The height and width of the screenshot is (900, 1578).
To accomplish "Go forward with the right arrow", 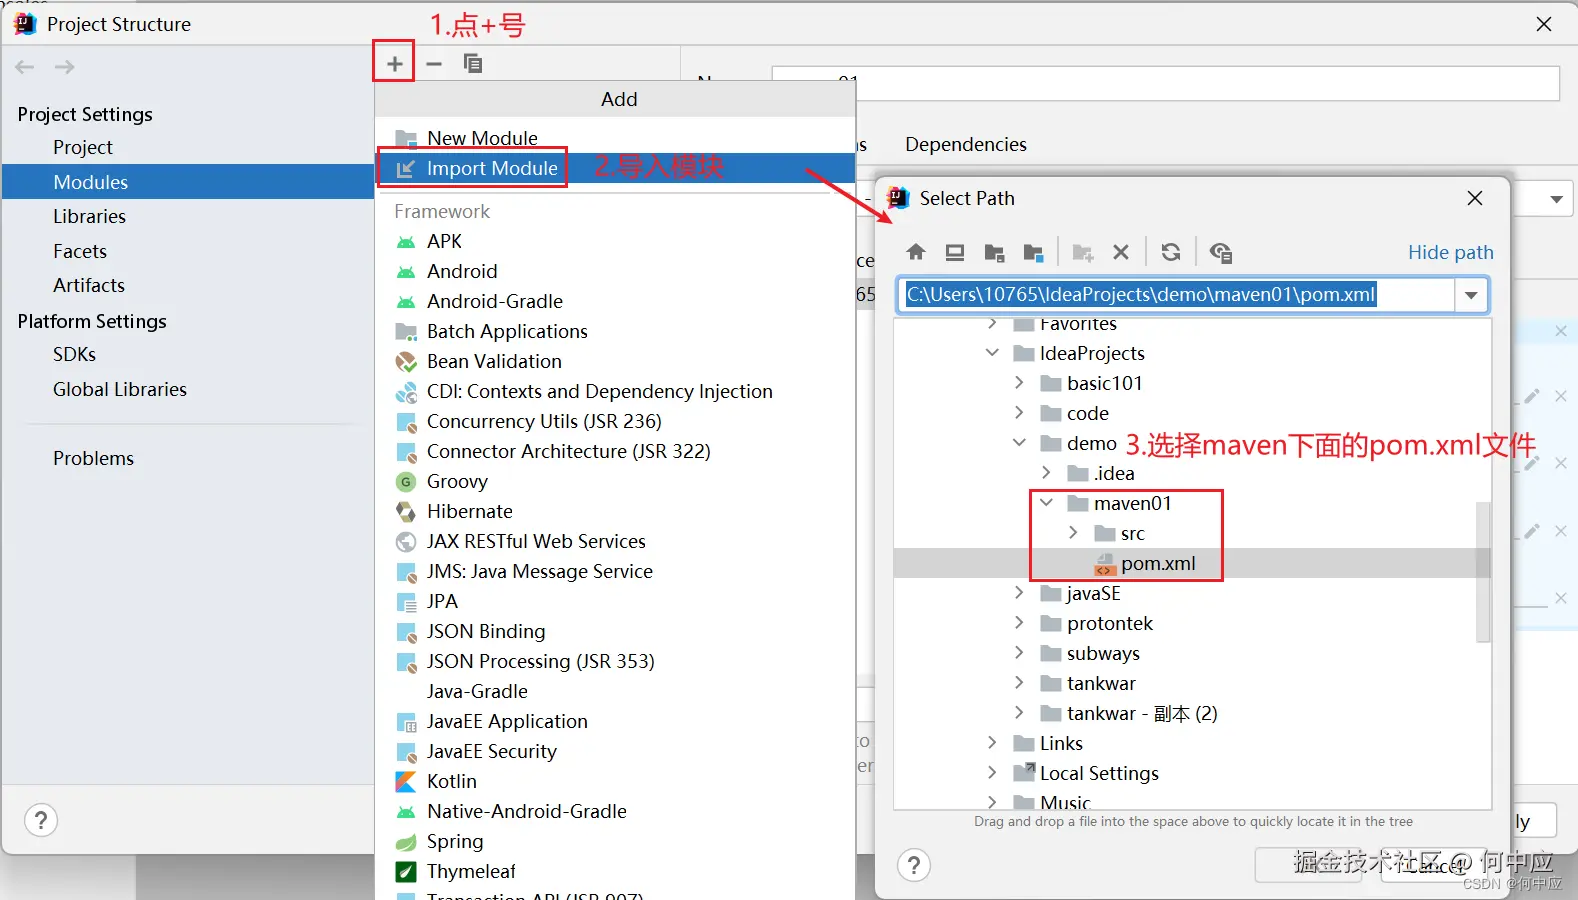I will 64,67.
